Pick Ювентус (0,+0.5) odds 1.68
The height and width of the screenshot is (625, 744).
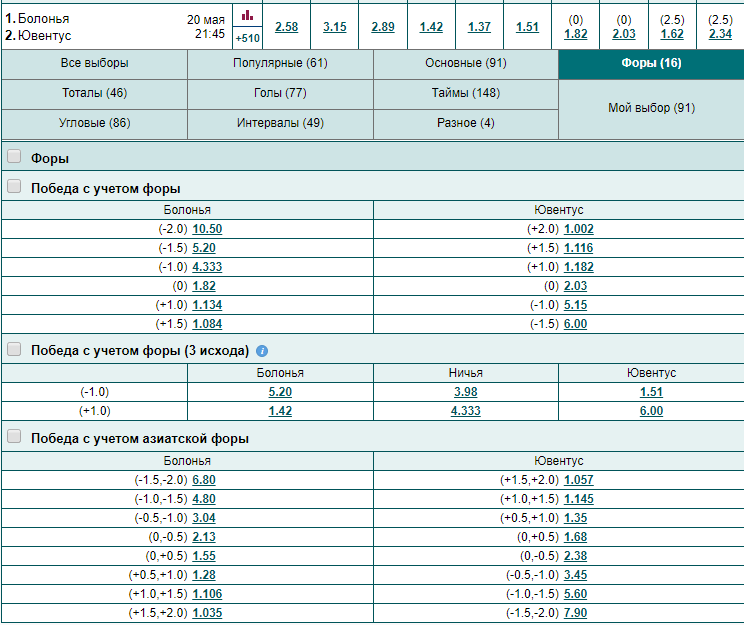click(x=575, y=537)
